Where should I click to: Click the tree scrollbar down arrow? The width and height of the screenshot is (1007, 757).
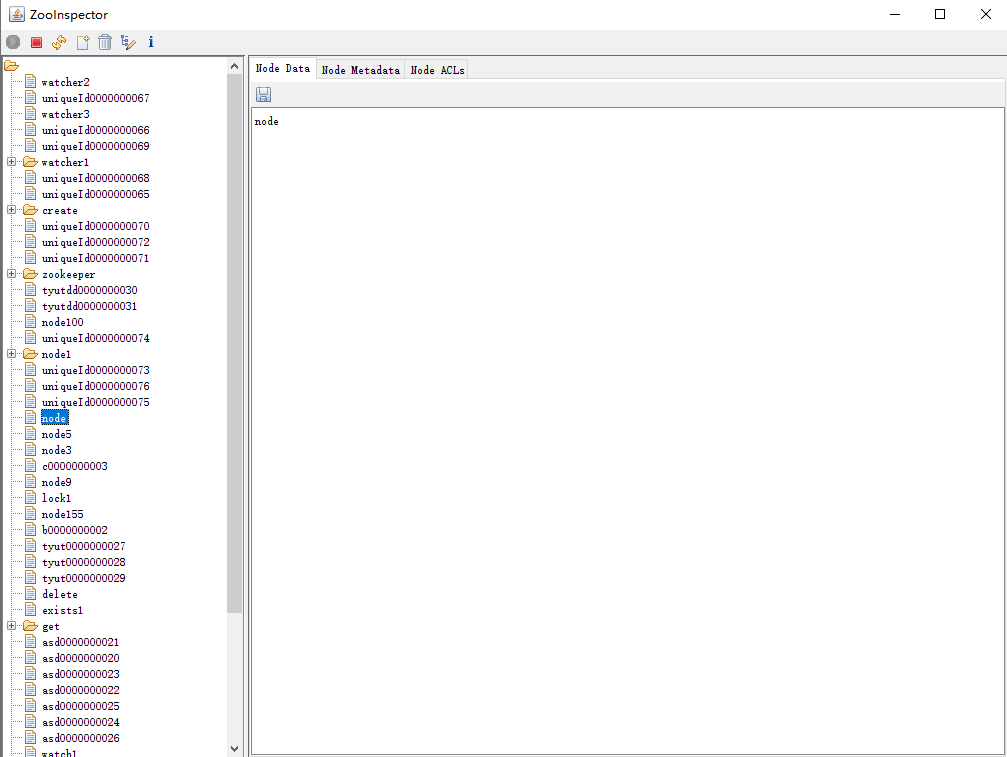[x=234, y=749]
